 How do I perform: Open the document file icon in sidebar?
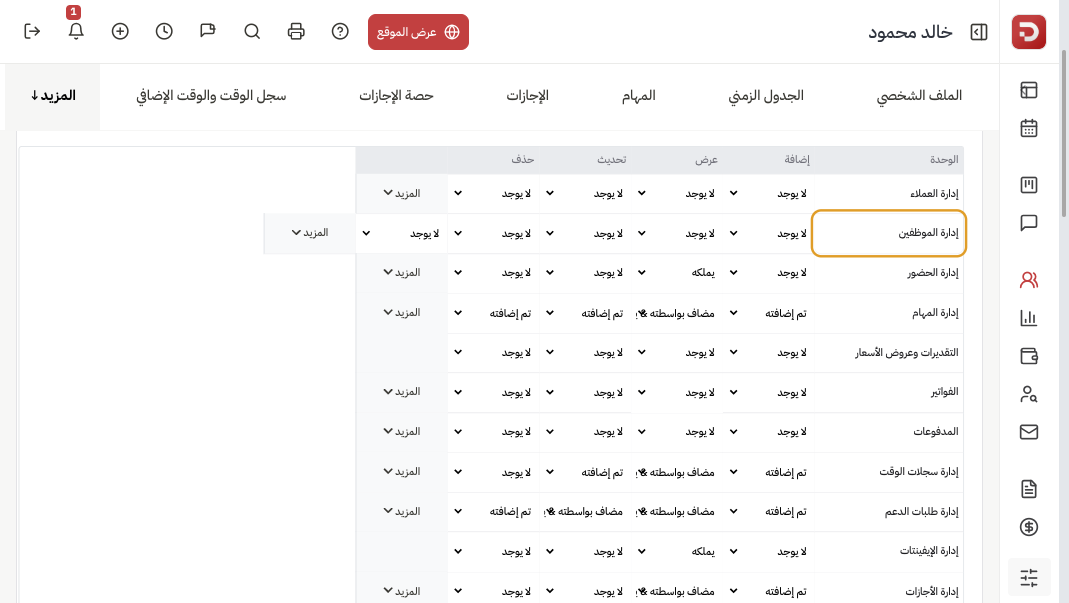pyautogui.click(x=1028, y=488)
